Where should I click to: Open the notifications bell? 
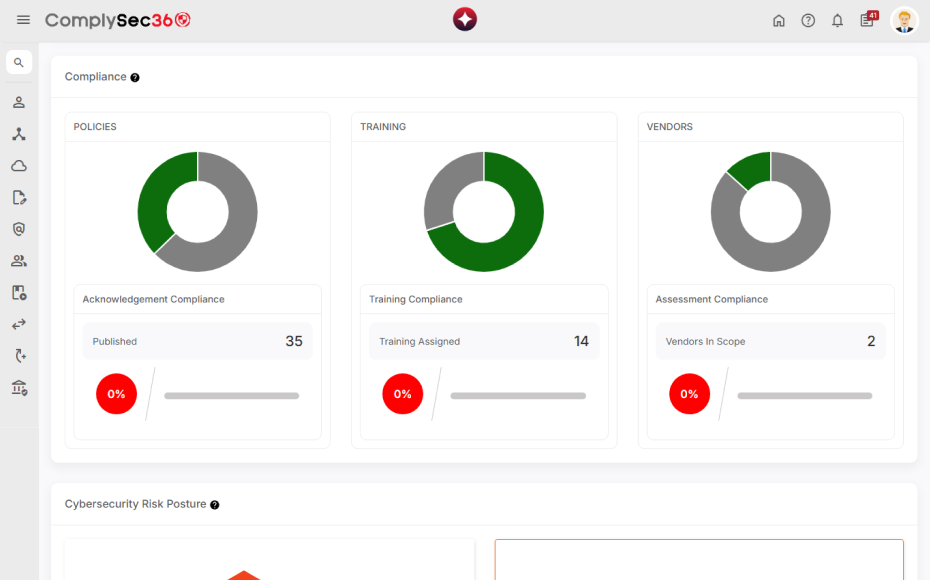[x=837, y=21]
